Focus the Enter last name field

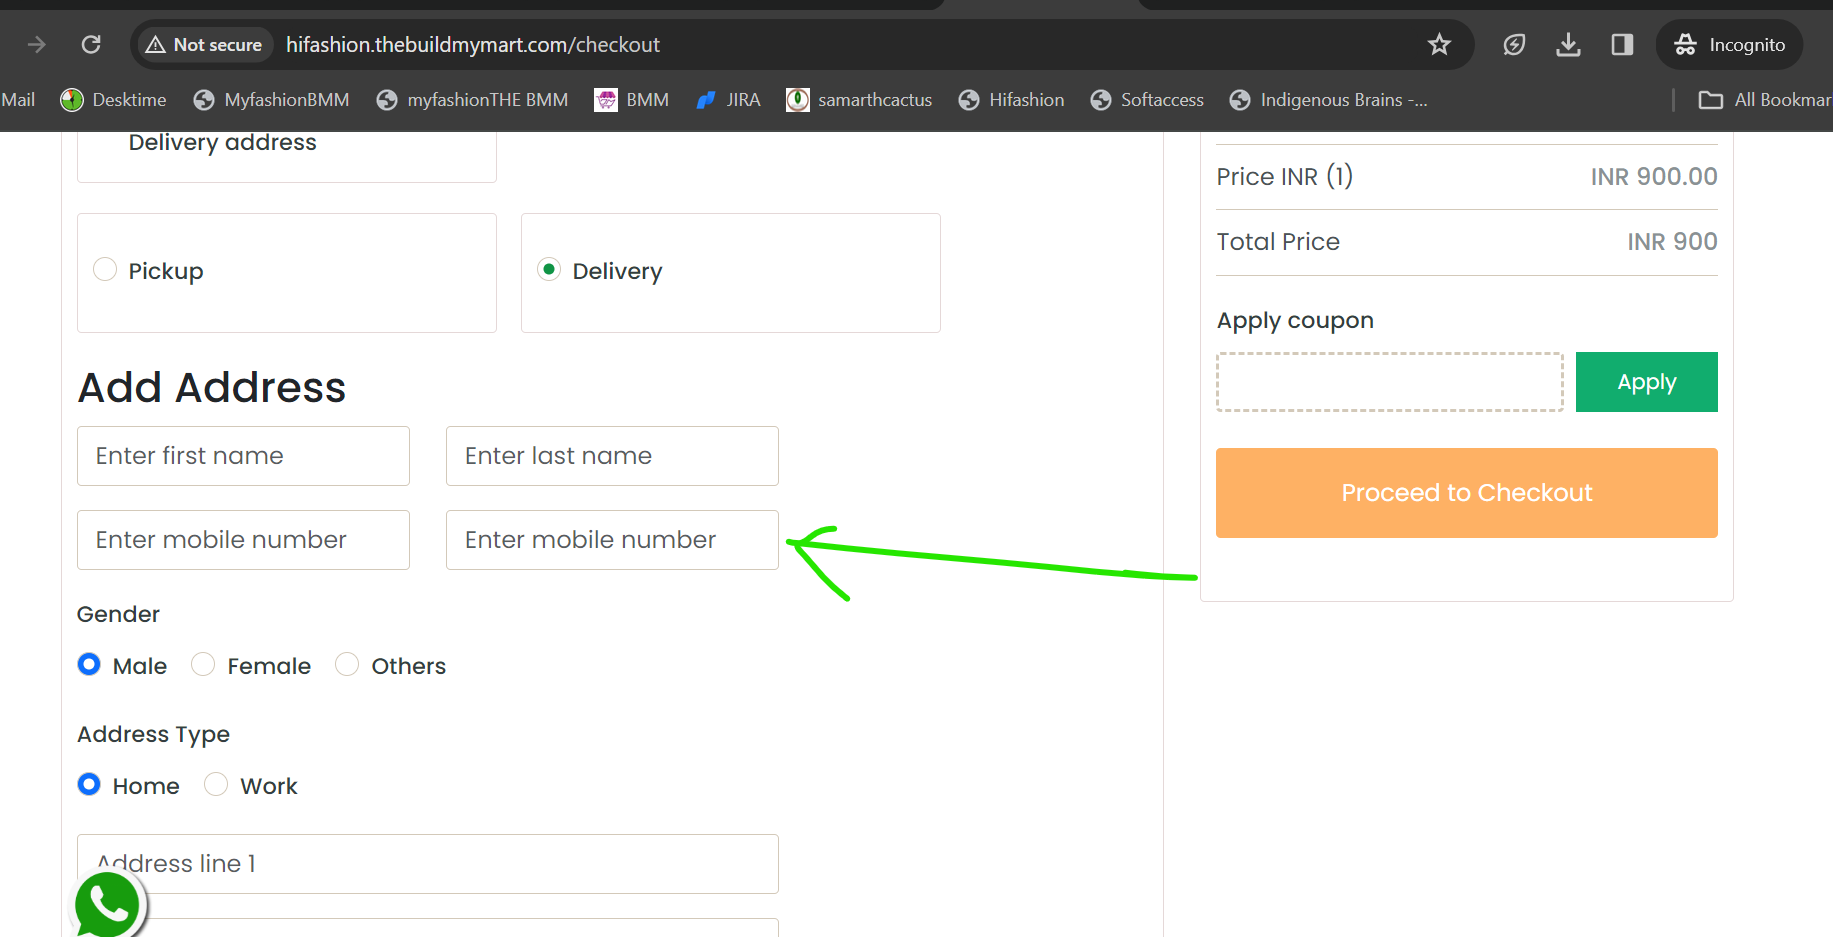tap(612, 456)
